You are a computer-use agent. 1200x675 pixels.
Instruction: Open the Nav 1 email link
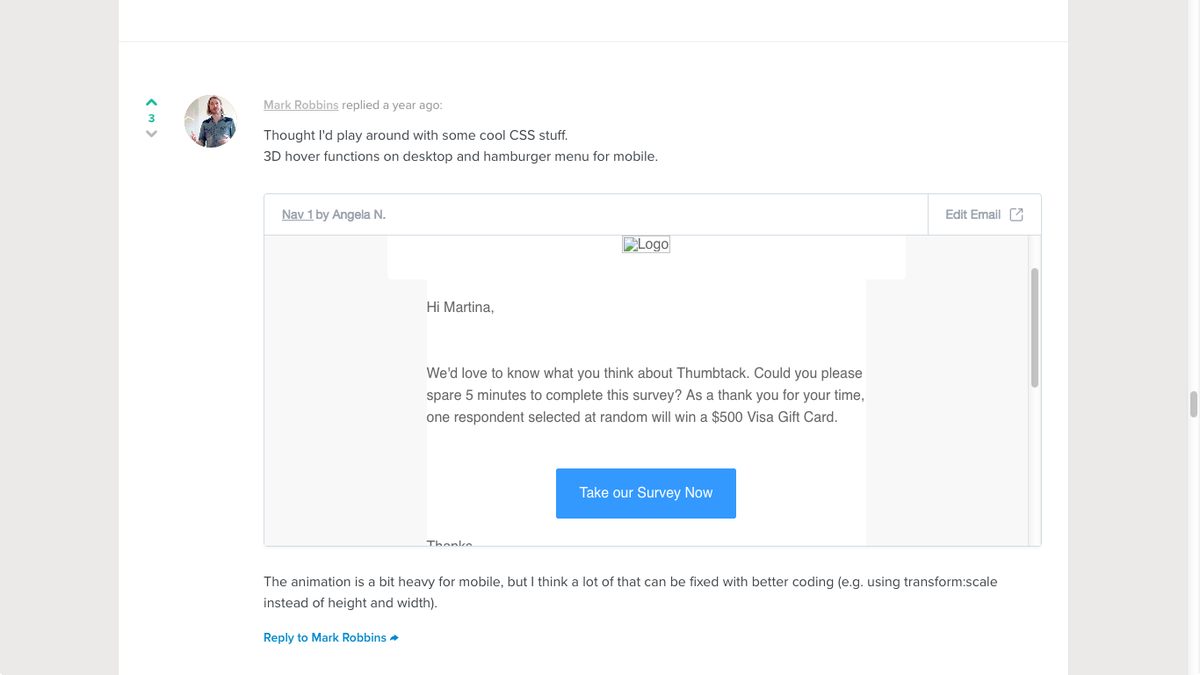(x=297, y=215)
